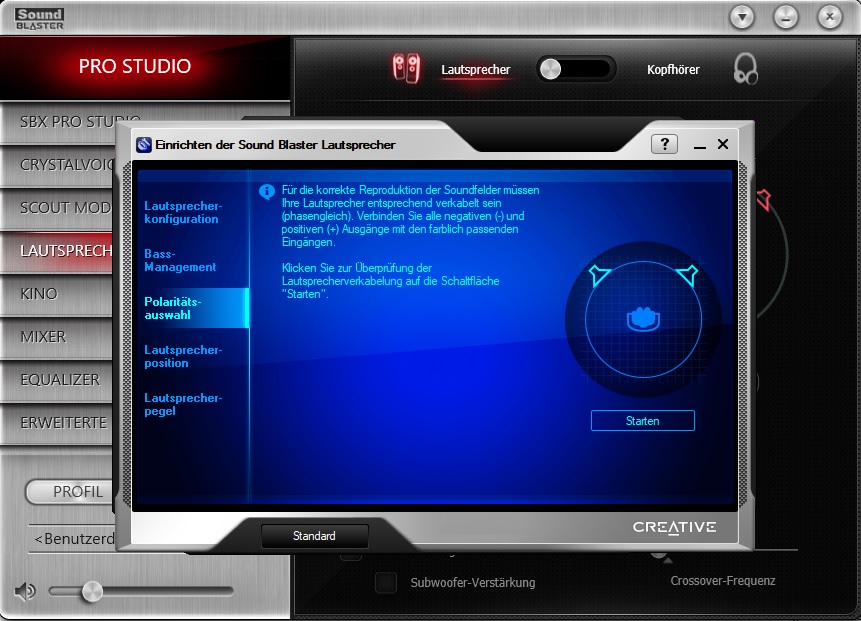This screenshot has height=621, width=861.
Task: Select the Kopfhörer output label
Action: [x=673, y=70]
